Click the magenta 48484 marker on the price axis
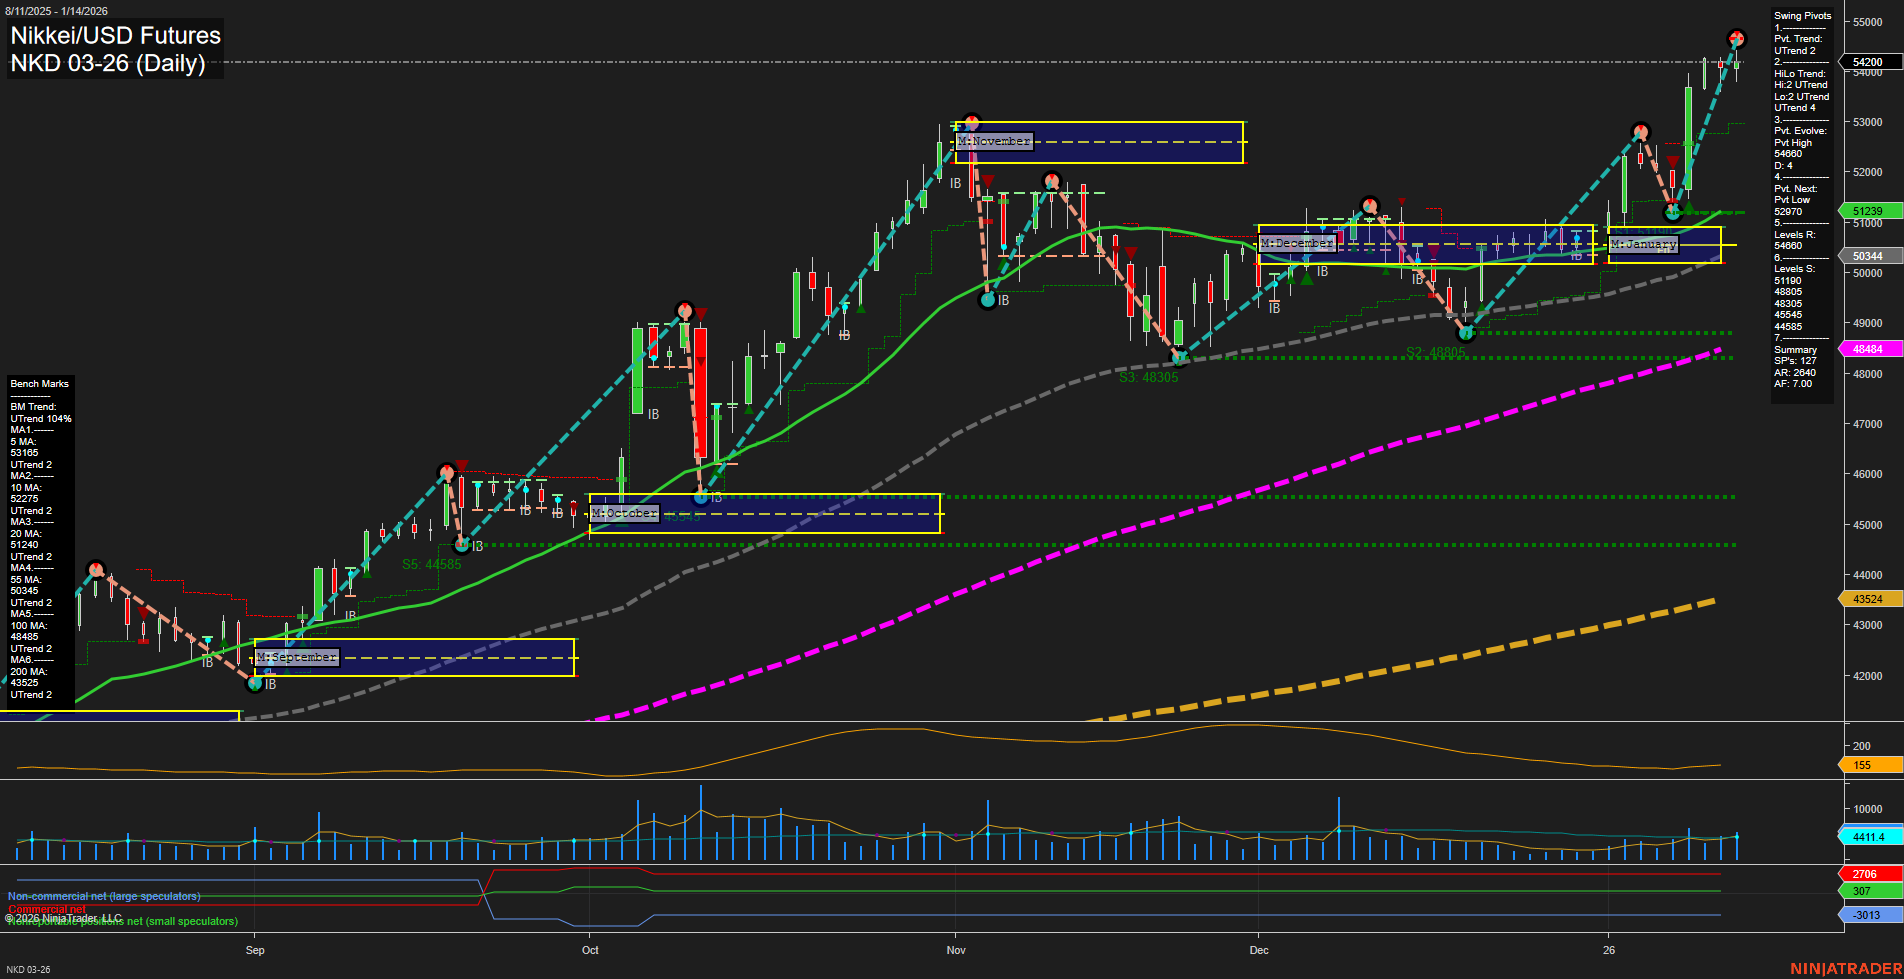1904x979 pixels. point(1870,348)
